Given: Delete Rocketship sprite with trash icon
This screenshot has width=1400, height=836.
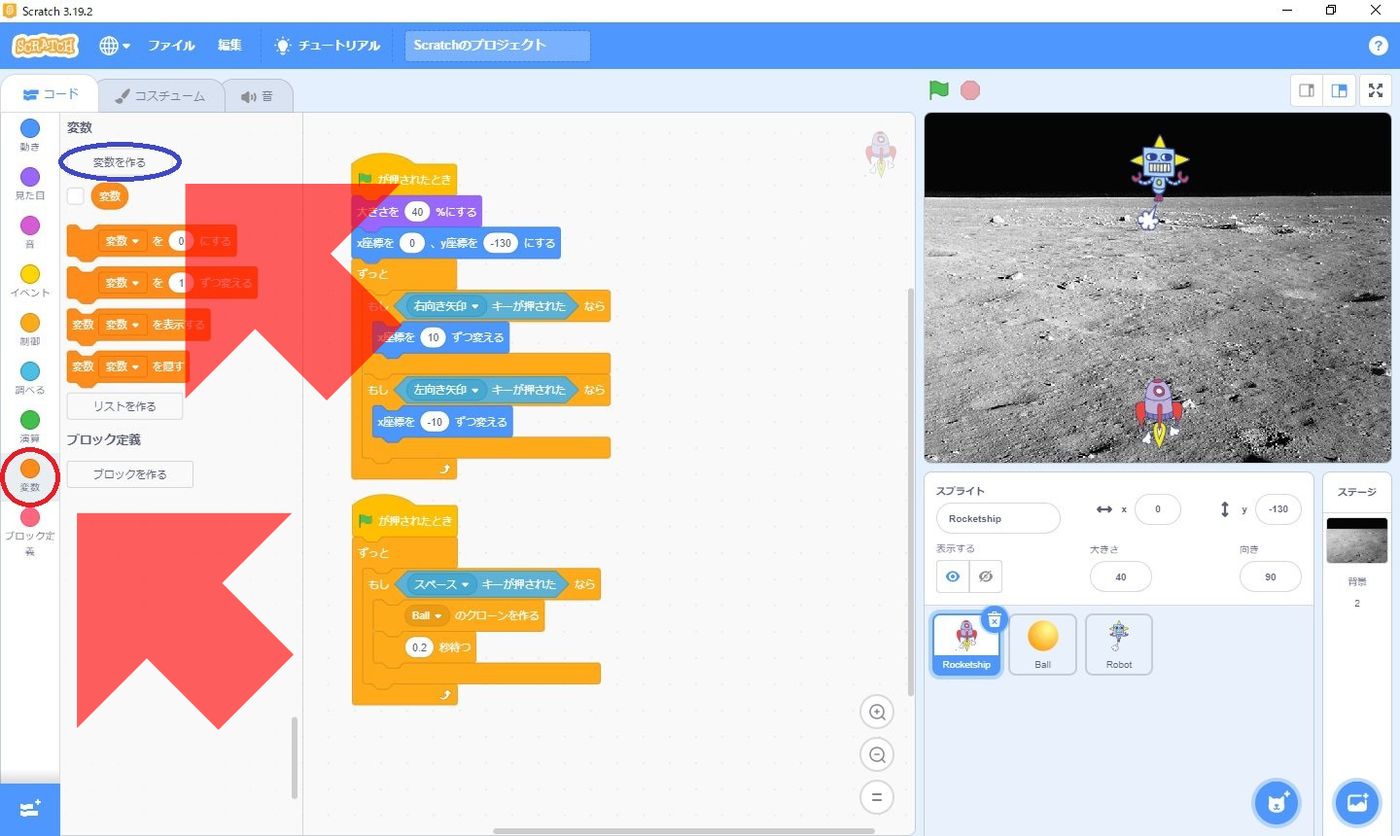Looking at the screenshot, I should click(993, 620).
